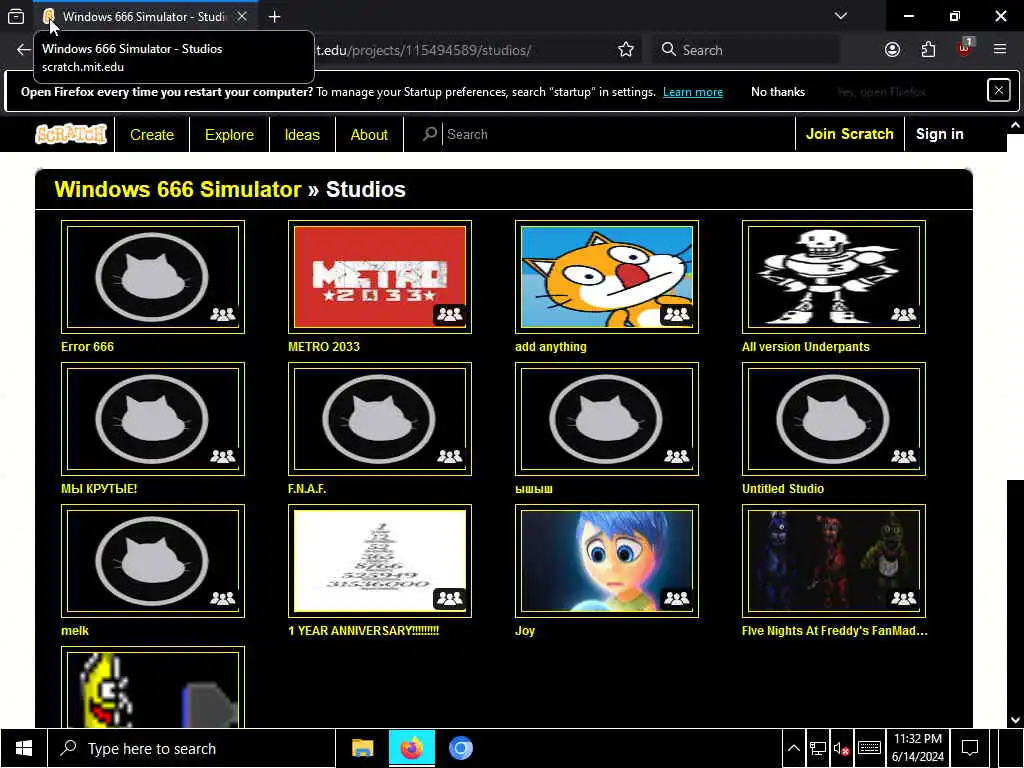Click the Windows taskbar search box

coord(191,748)
